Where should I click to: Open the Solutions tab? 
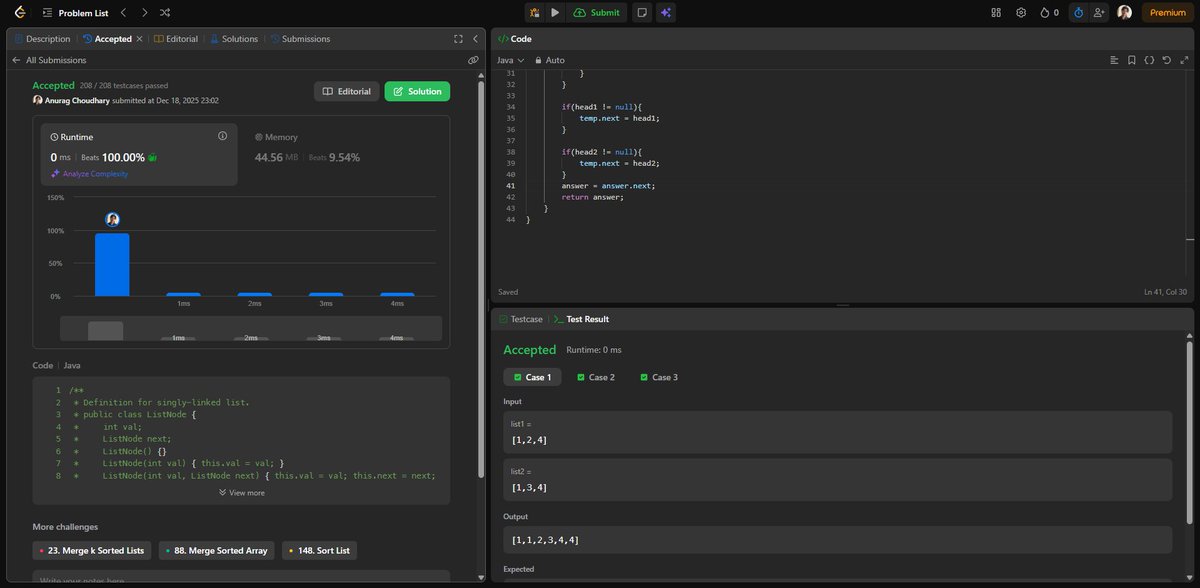click(233, 39)
